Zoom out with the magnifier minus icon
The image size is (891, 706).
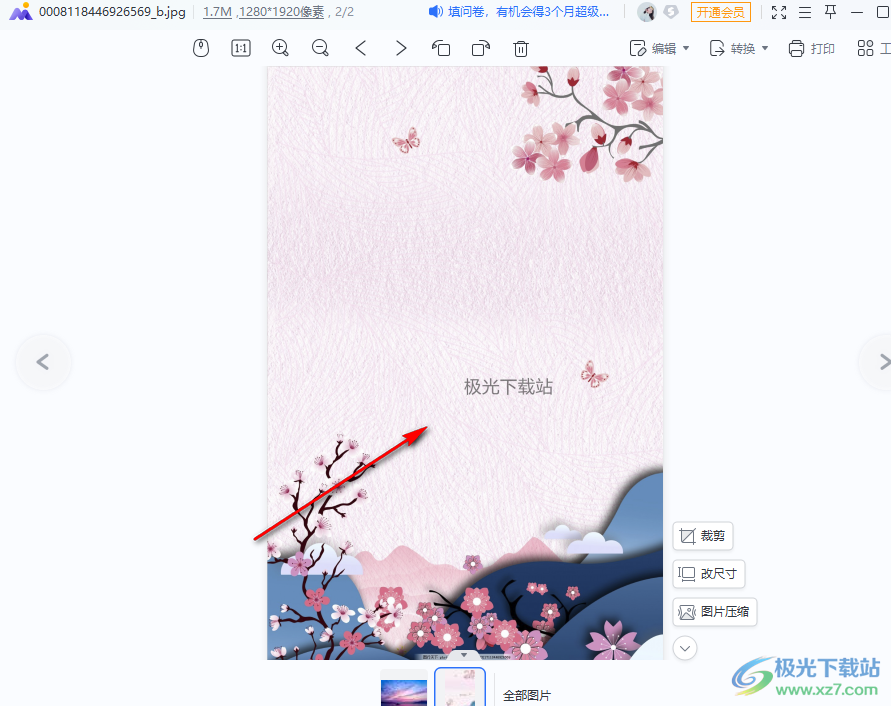pyautogui.click(x=320, y=48)
